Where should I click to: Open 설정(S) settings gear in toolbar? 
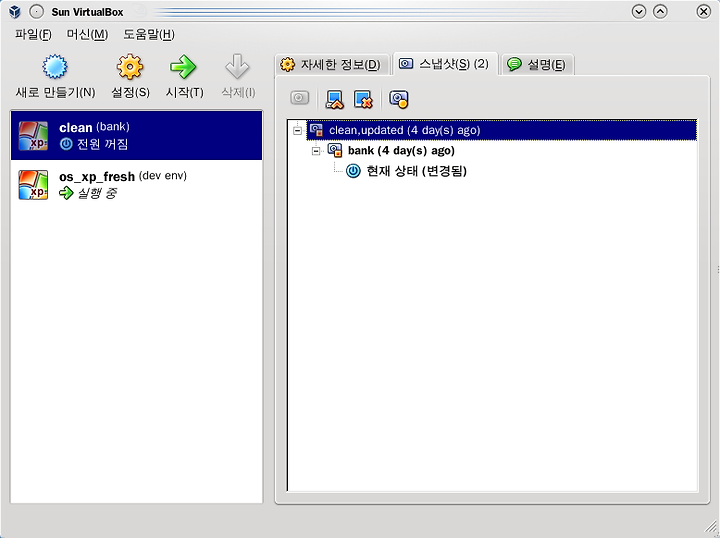[130, 67]
